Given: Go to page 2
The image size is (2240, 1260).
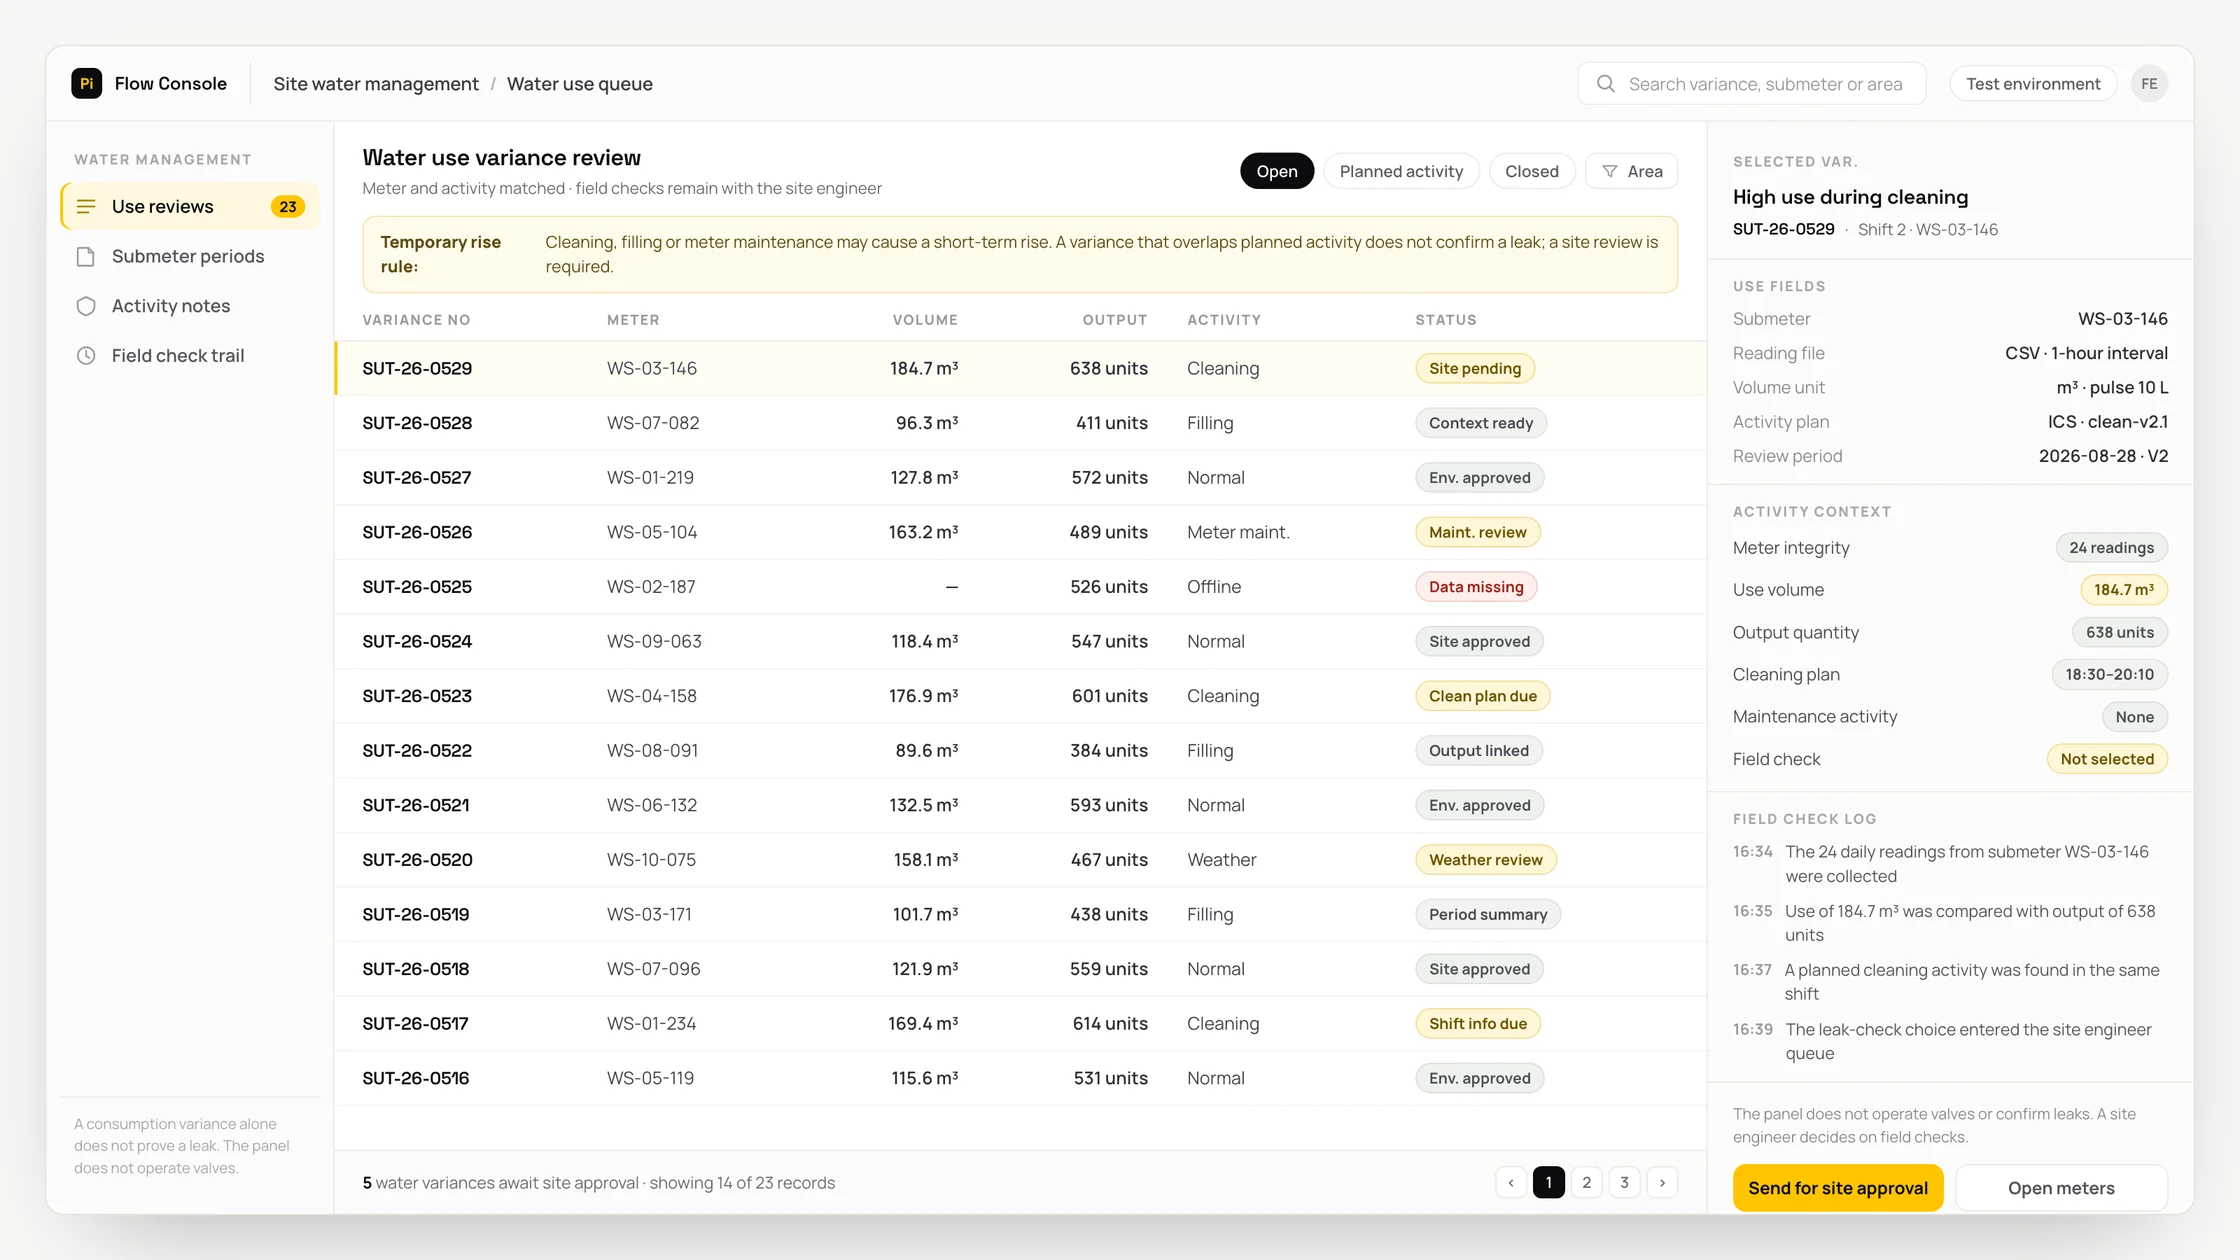Looking at the screenshot, I should (x=1587, y=1183).
